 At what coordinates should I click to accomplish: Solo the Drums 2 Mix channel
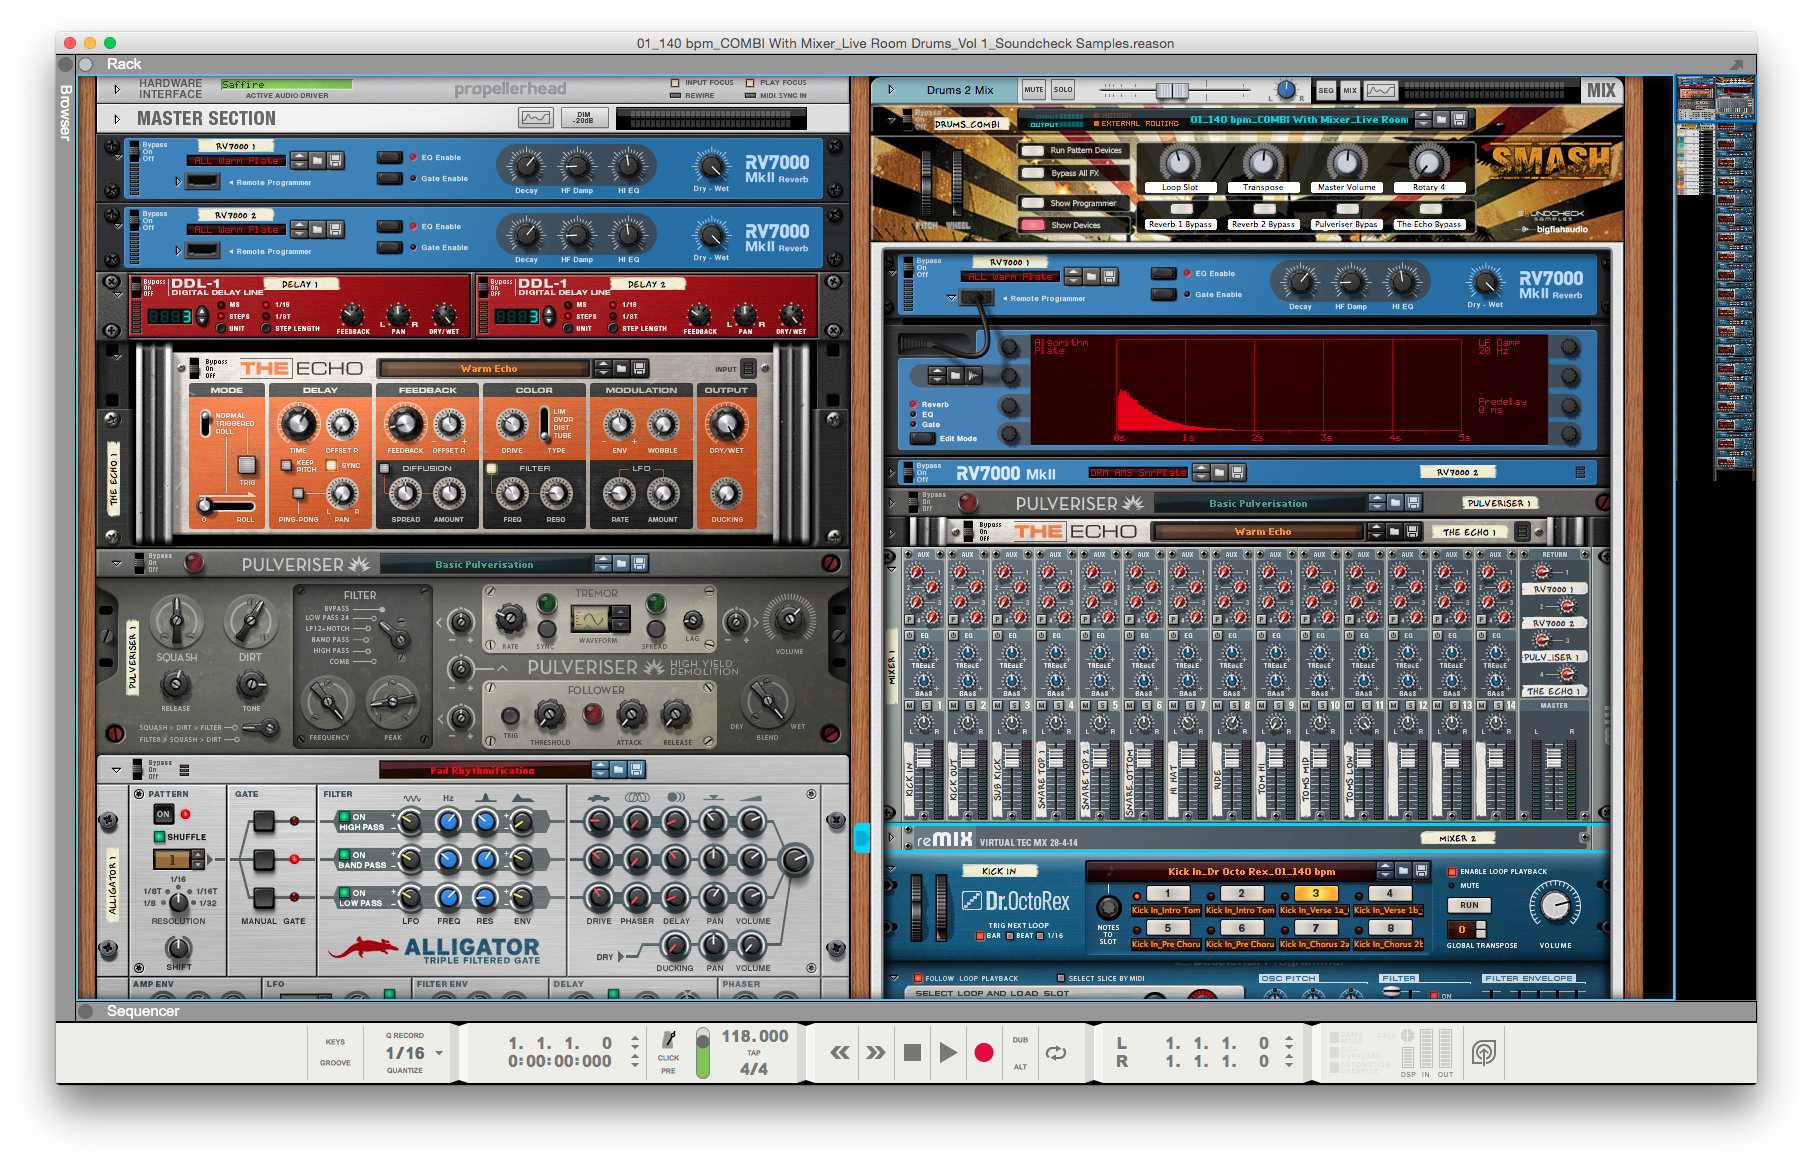tap(1062, 90)
